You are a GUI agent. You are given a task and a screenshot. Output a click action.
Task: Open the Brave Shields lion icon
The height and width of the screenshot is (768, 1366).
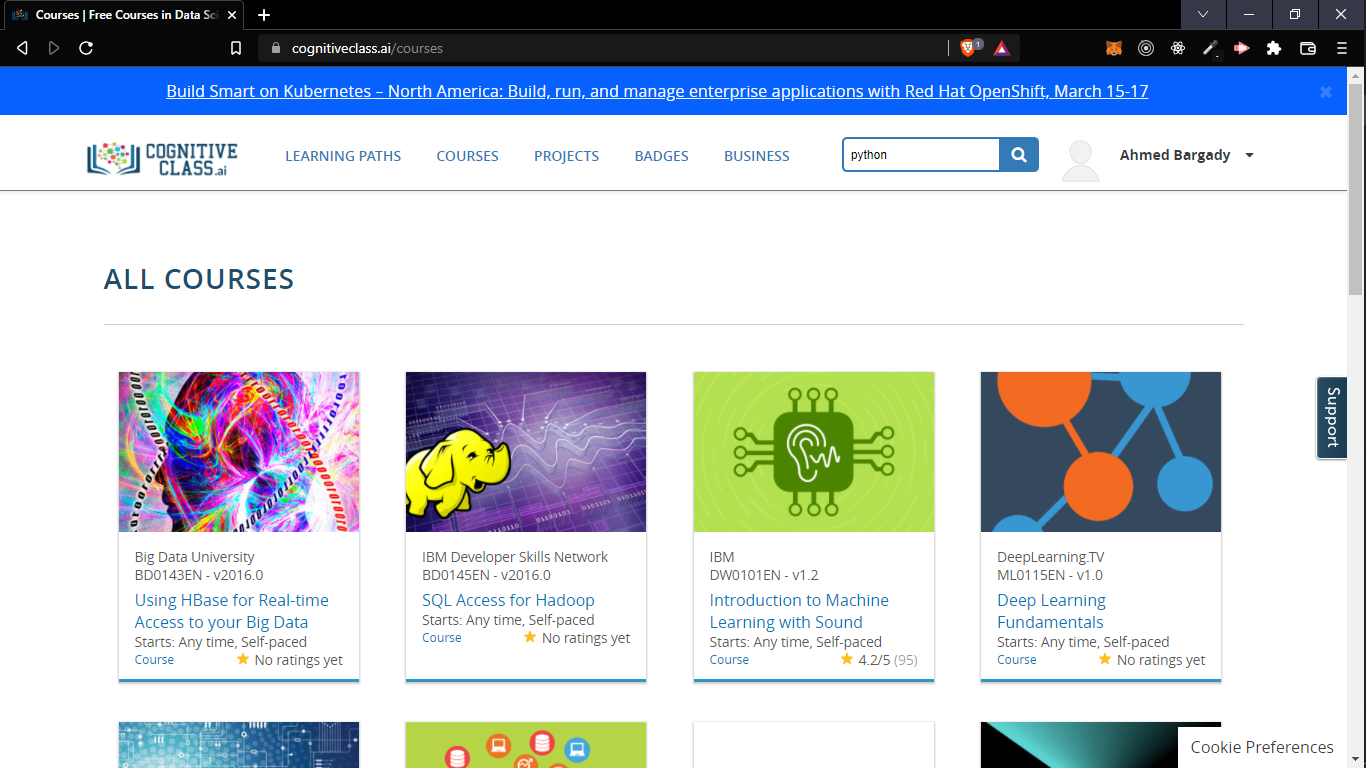[x=968, y=48]
